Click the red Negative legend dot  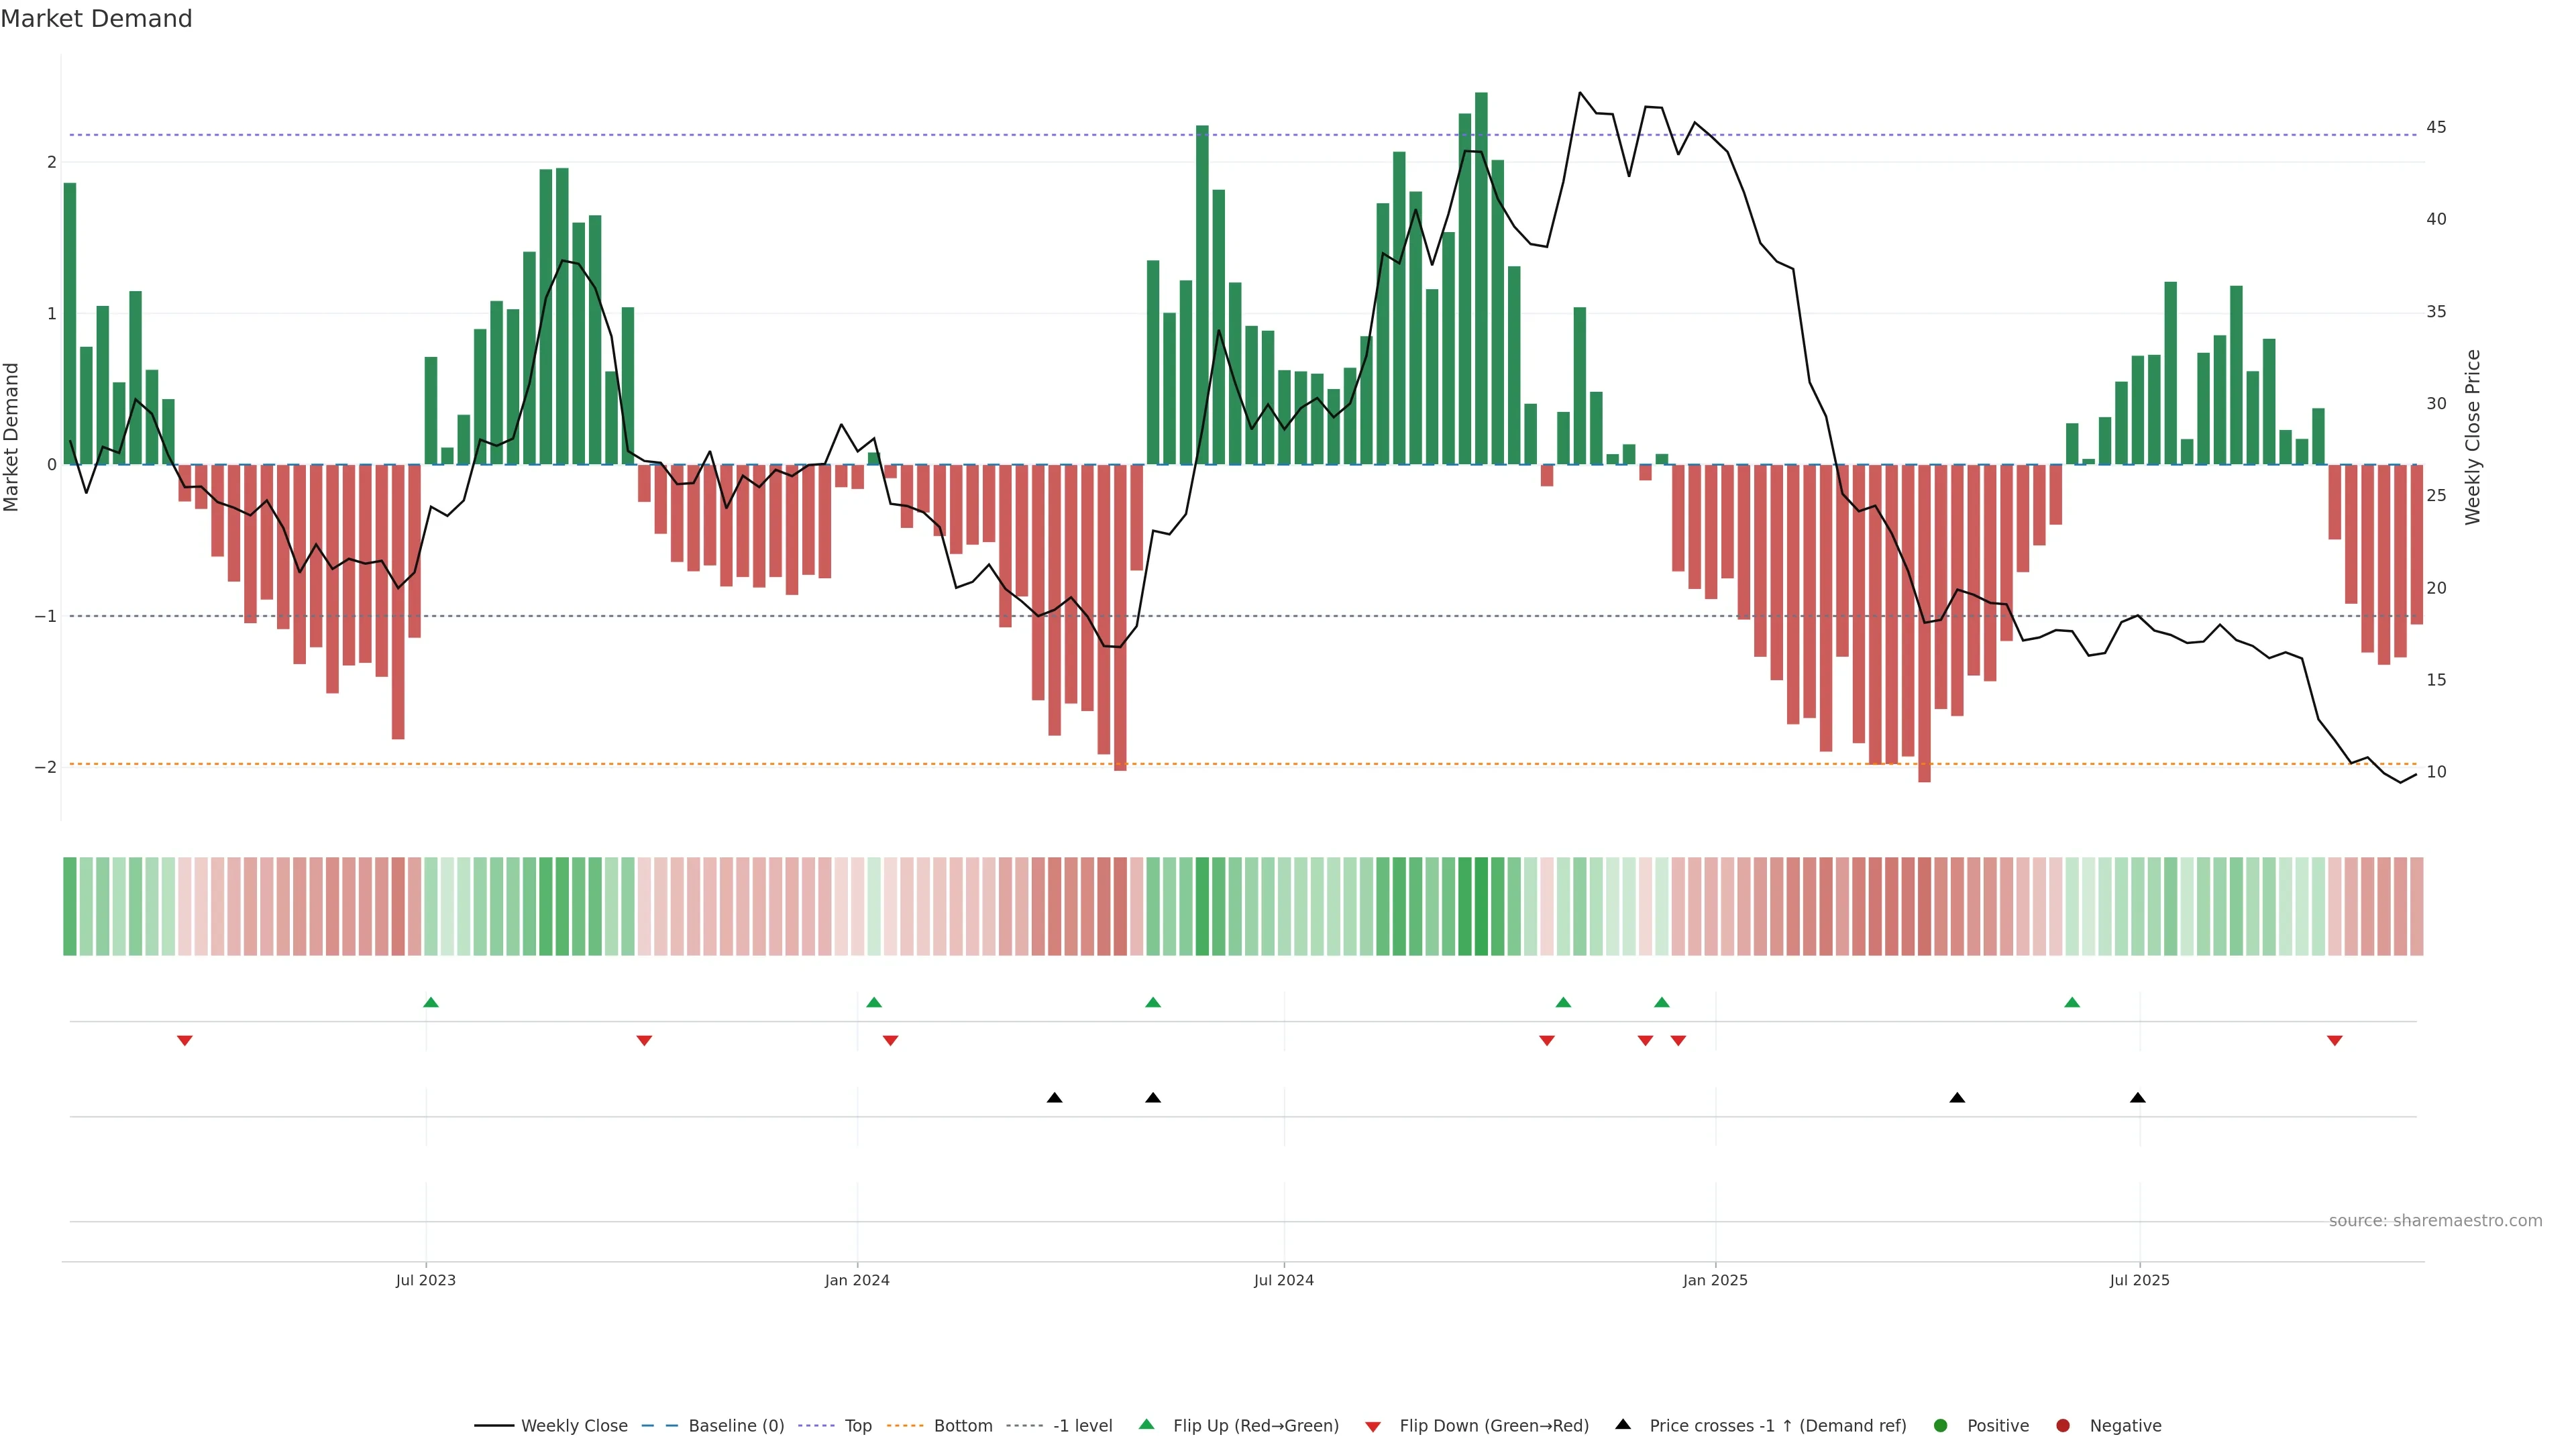click(x=2063, y=1425)
